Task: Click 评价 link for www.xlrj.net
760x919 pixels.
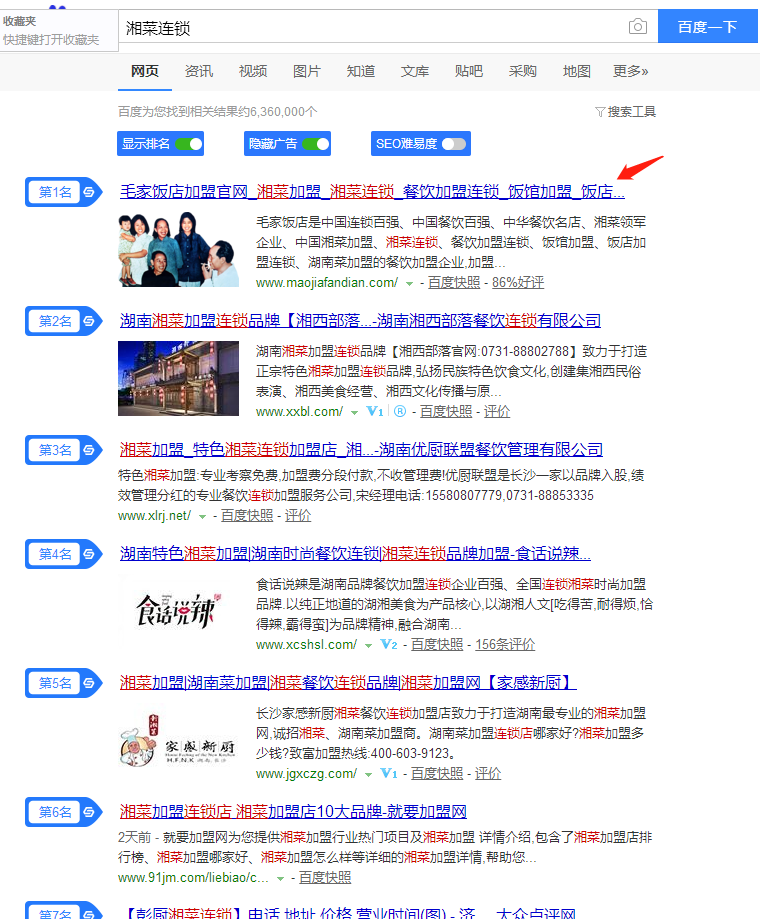Action: click(x=298, y=515)
